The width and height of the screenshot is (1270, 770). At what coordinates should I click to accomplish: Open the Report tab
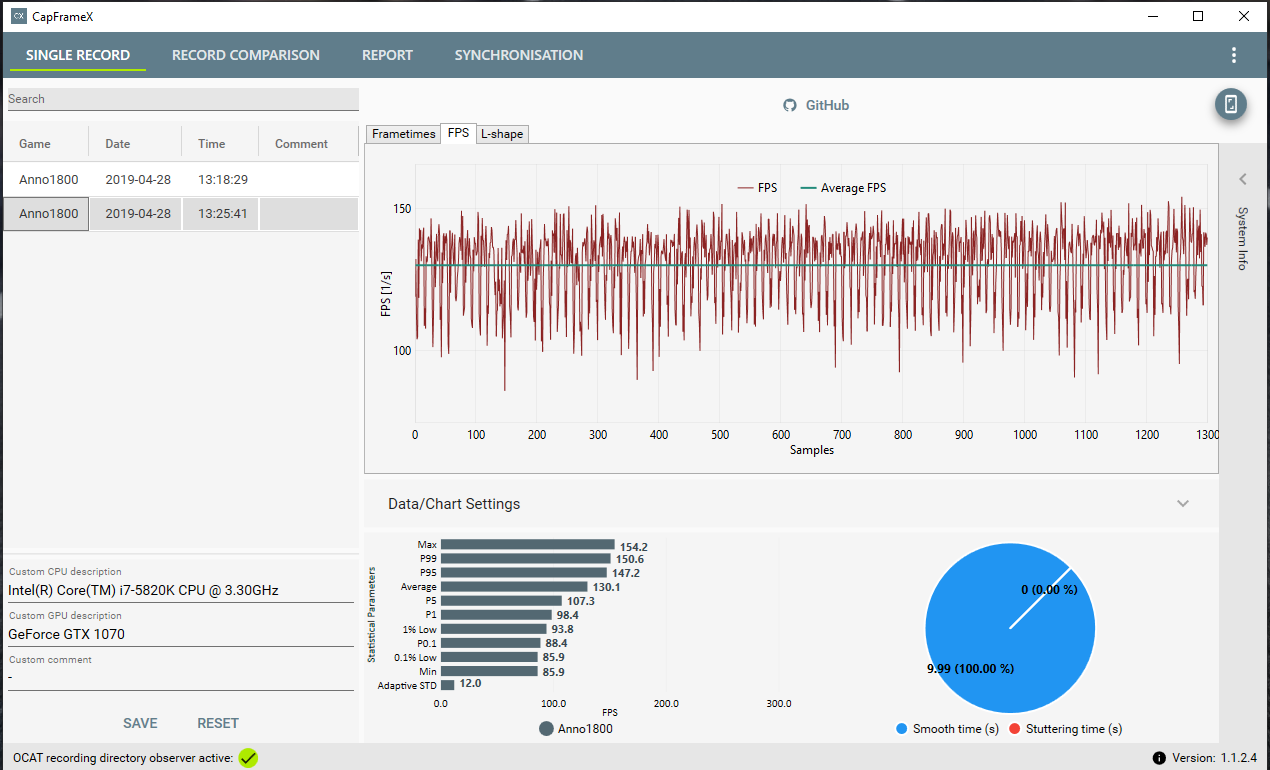tap(387, 55)
